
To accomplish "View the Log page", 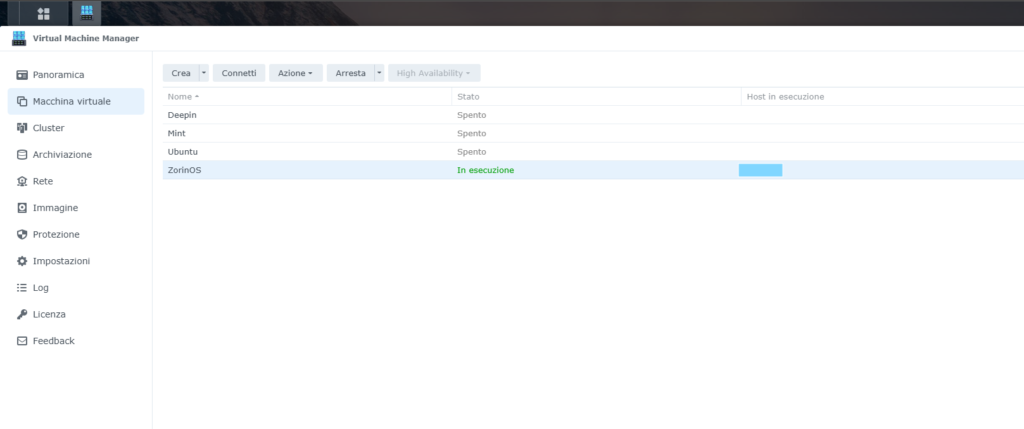I will (76, 287).
